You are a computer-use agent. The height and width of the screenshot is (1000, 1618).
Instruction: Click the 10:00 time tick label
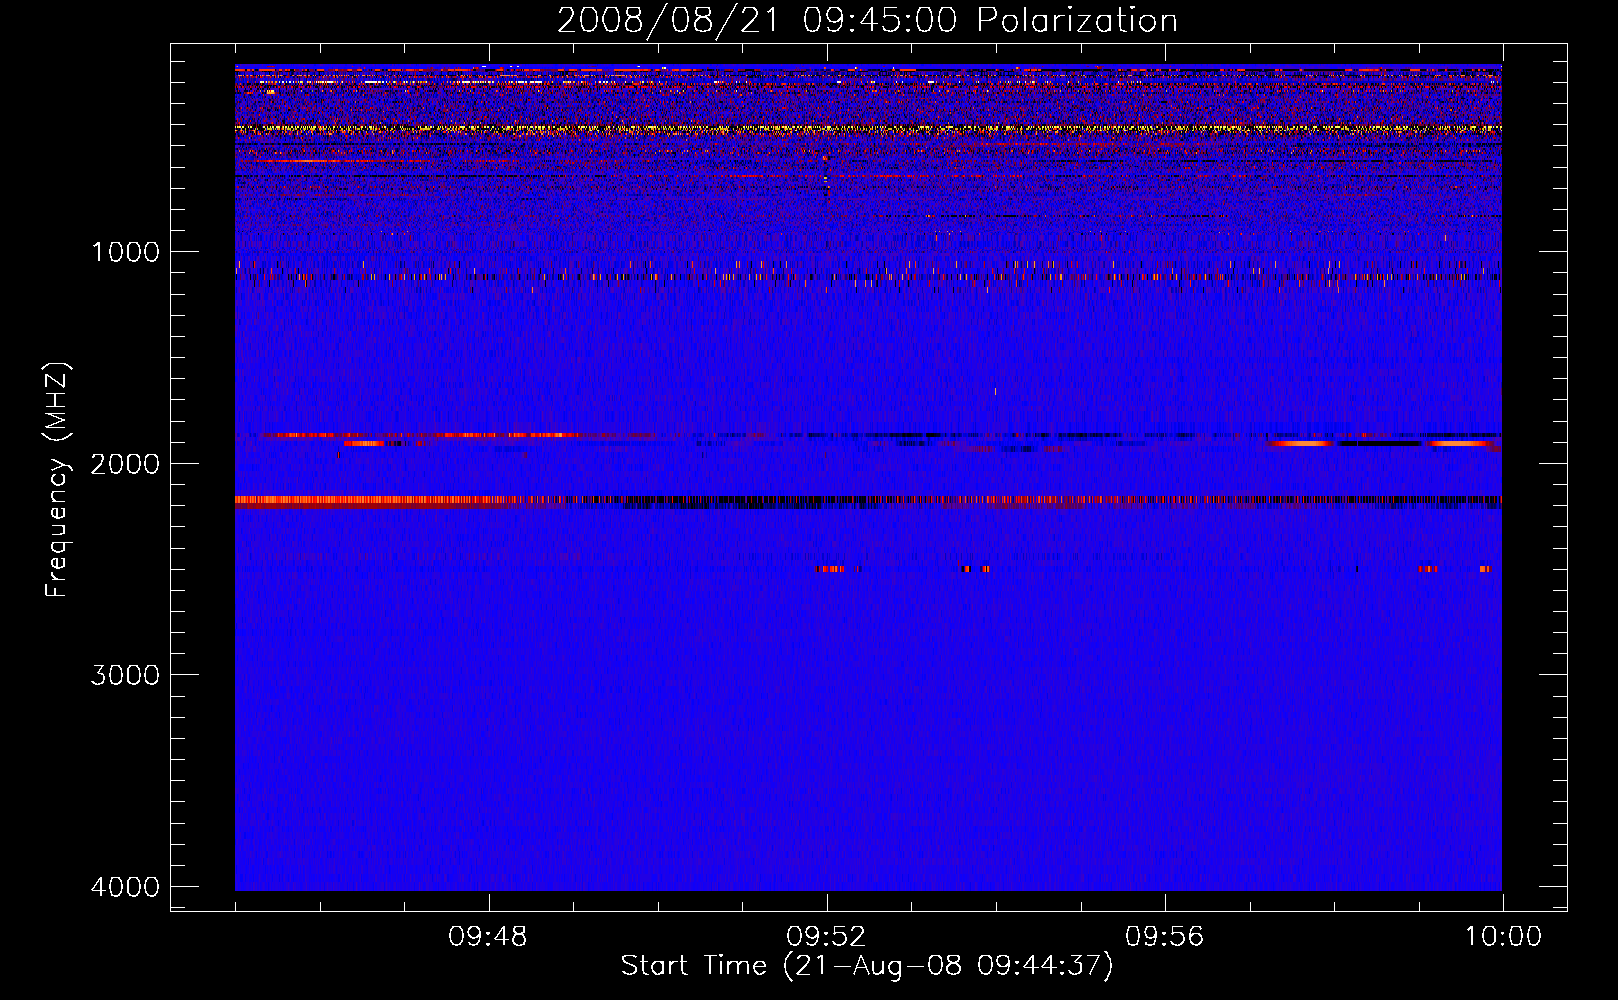point(1503,937)
